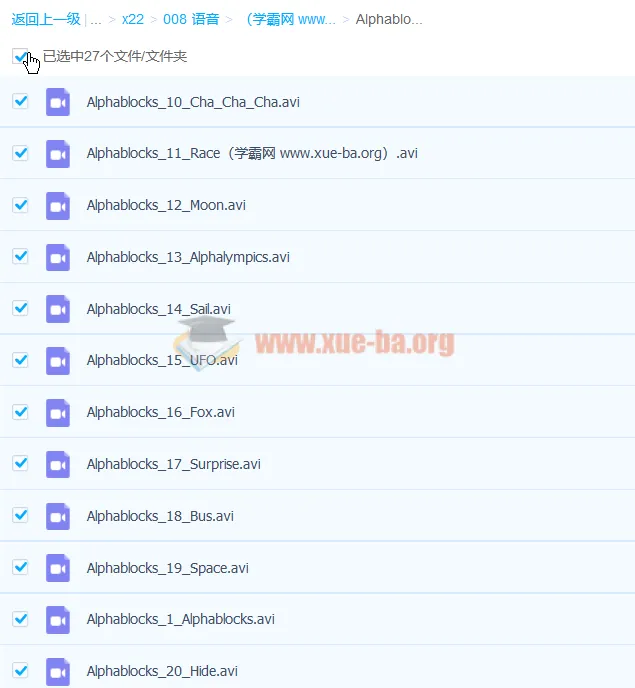The height and width of the screenshot is (688, 635).
Task: Click video icon for Alphablocks_19_Space.avi
Action: coord(58,568)
